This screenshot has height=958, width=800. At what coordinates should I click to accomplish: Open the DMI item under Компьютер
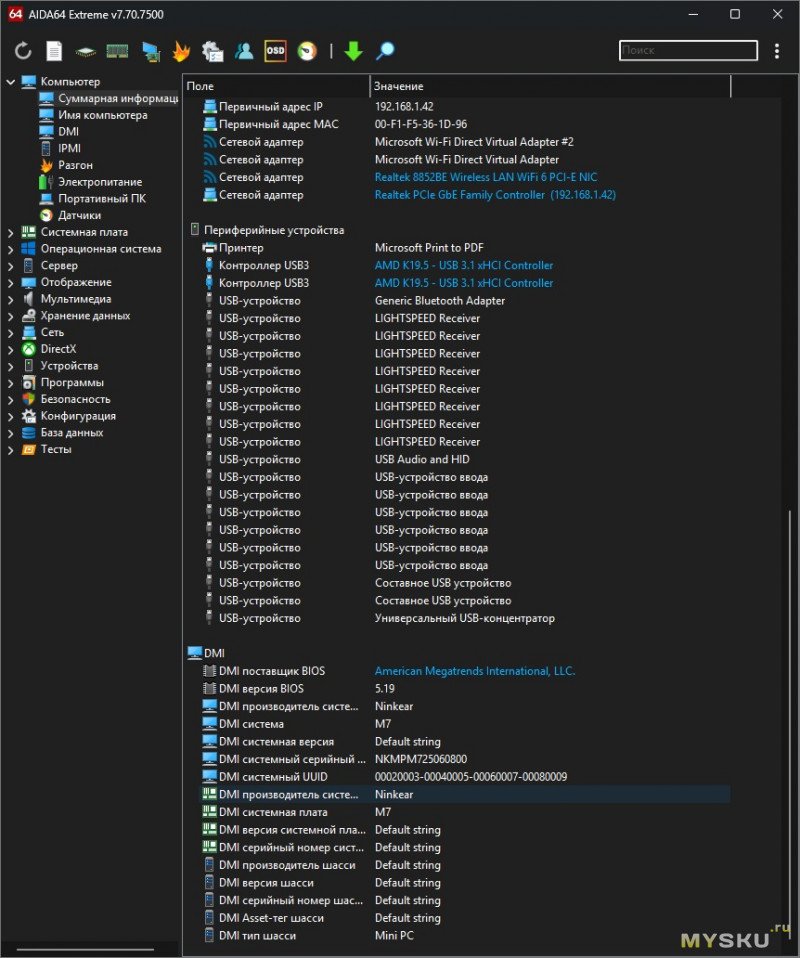pos(68,131)
